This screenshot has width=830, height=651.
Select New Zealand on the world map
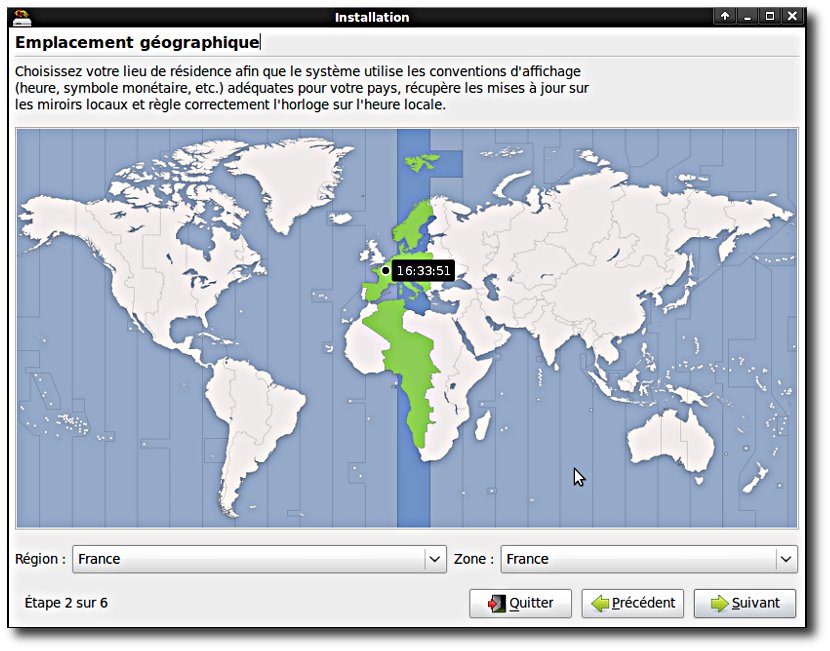756,478
